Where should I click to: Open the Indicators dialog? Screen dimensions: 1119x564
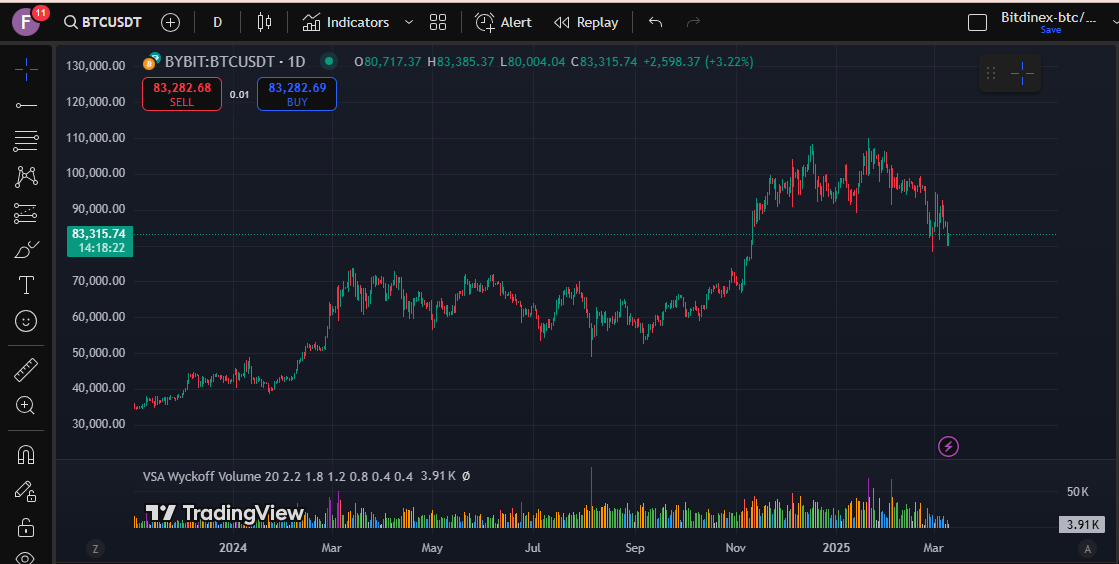[x=346, y=22]
